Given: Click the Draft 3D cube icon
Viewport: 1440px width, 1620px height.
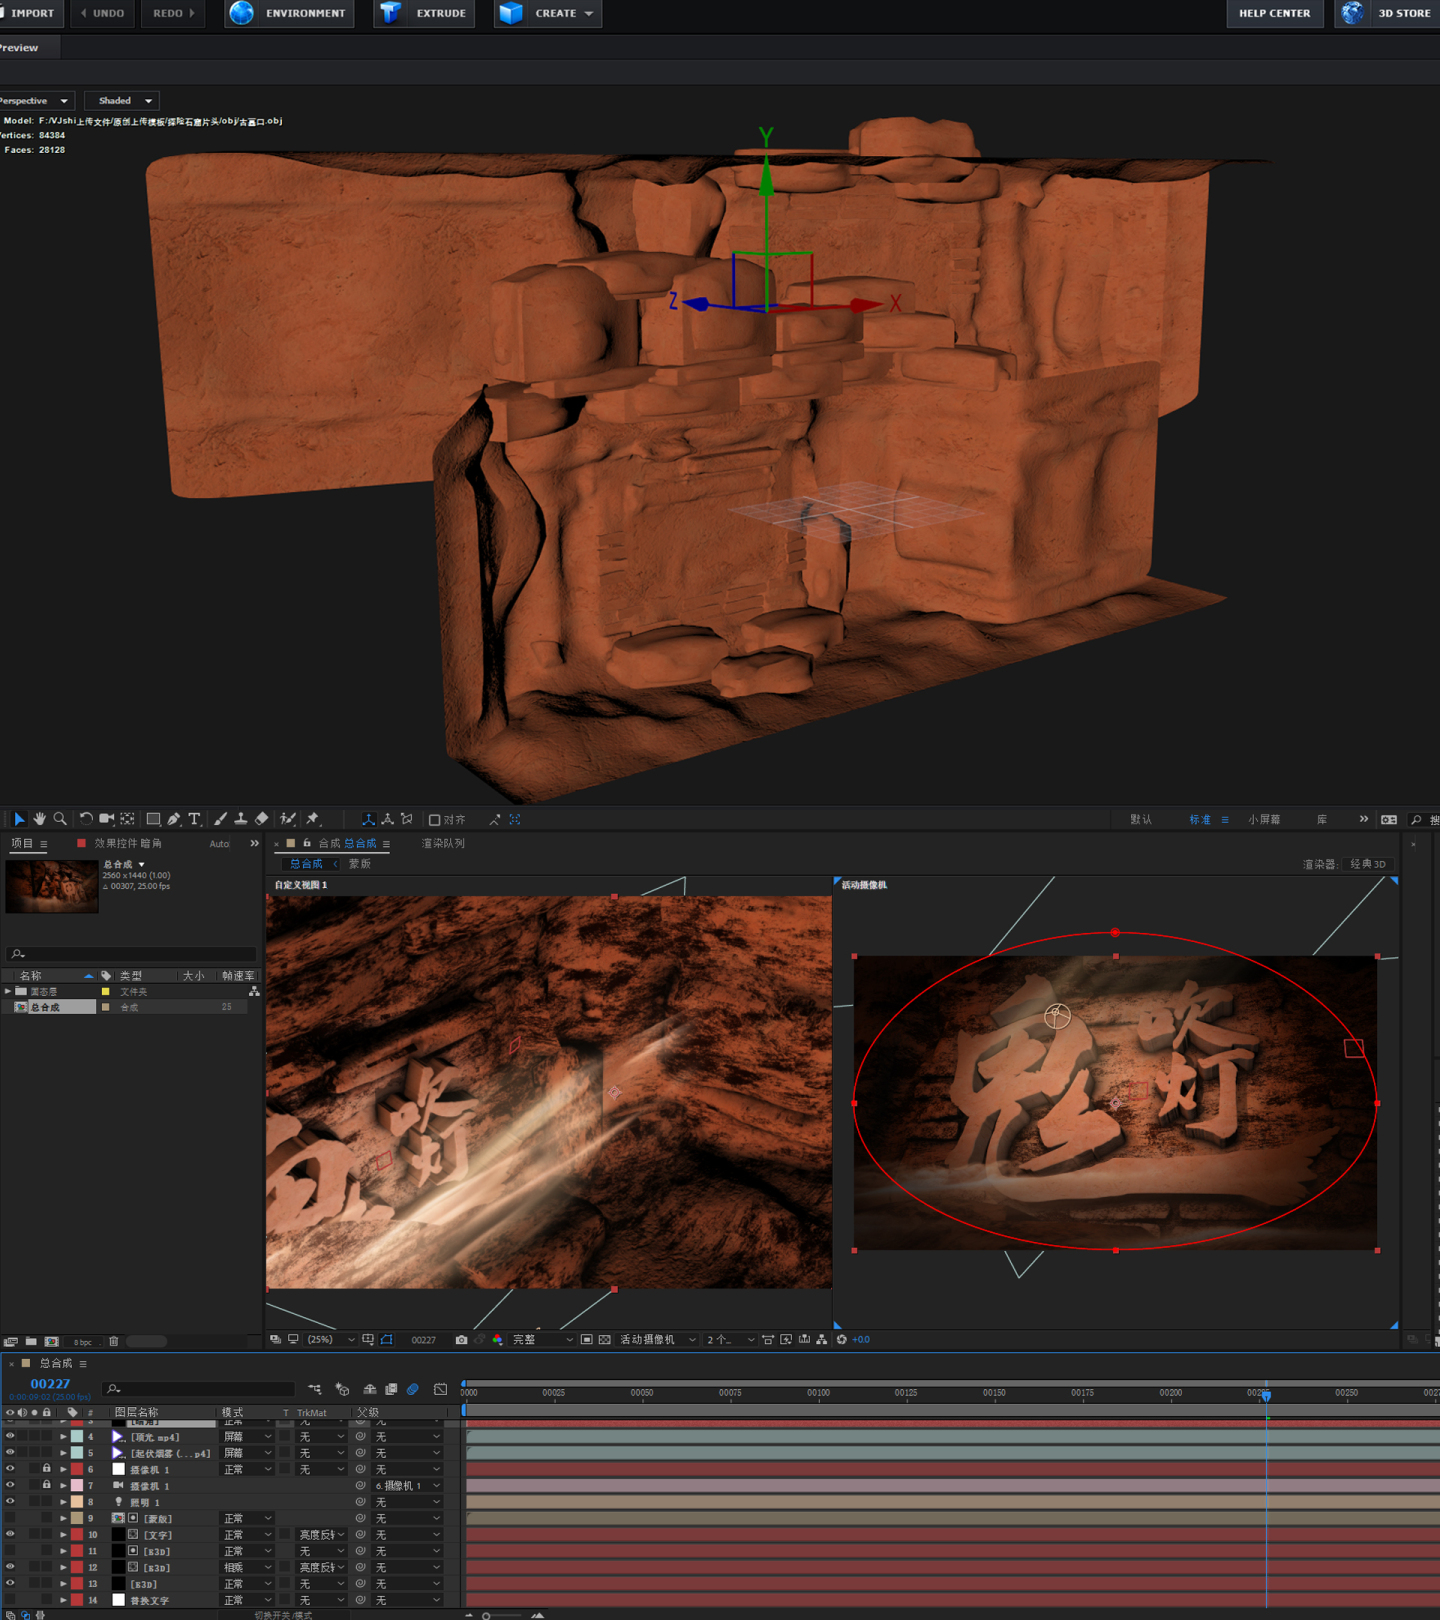Looking at the screenshot, I should coord(342,1389).
